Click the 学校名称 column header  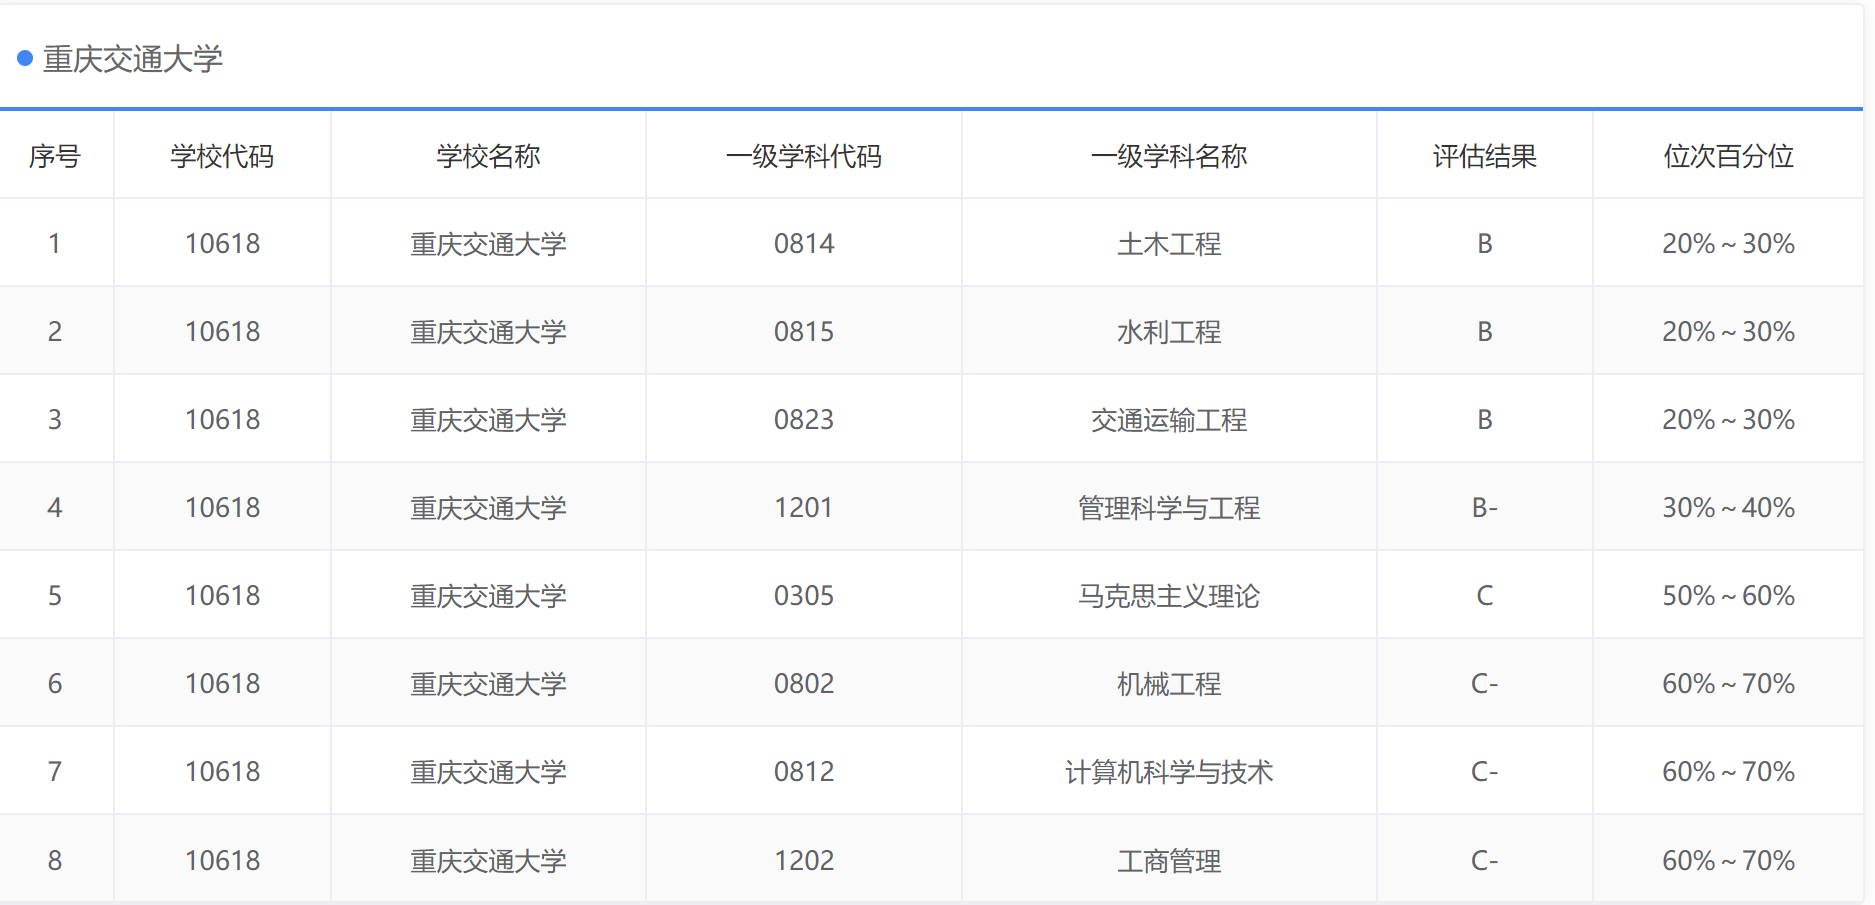(x=487, y=156)
